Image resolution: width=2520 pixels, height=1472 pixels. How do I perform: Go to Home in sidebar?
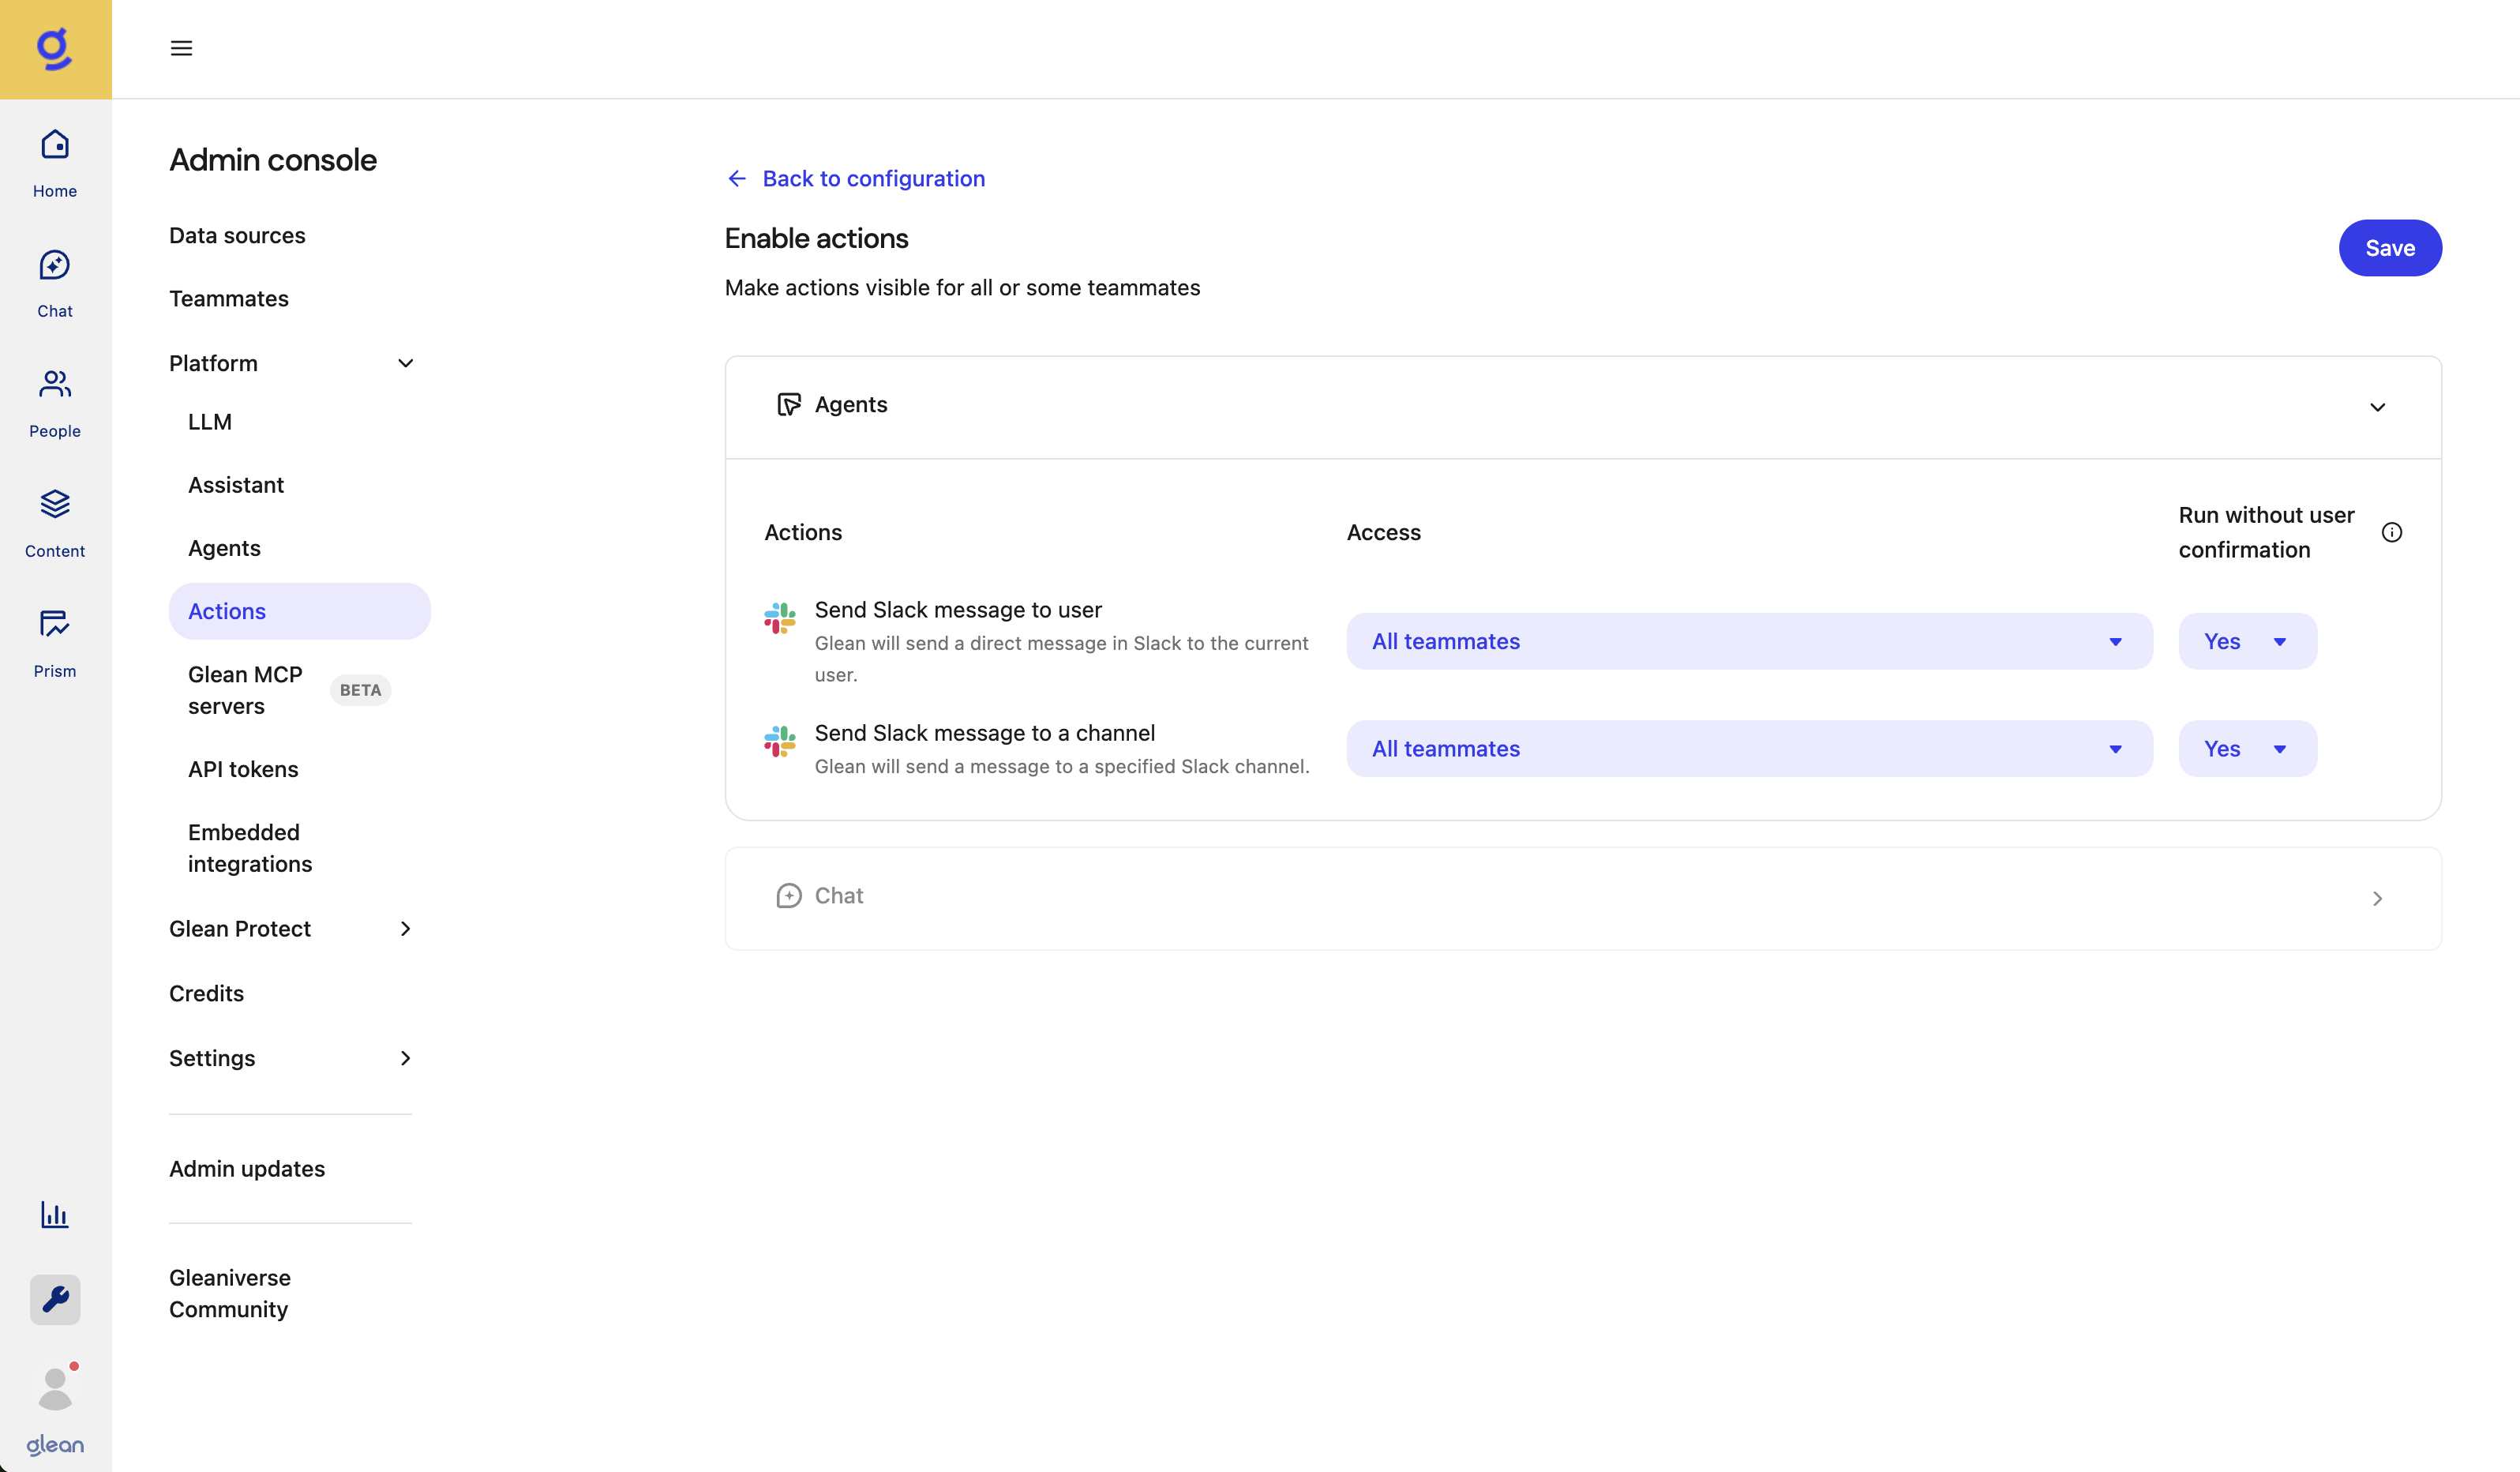[55, 163]
